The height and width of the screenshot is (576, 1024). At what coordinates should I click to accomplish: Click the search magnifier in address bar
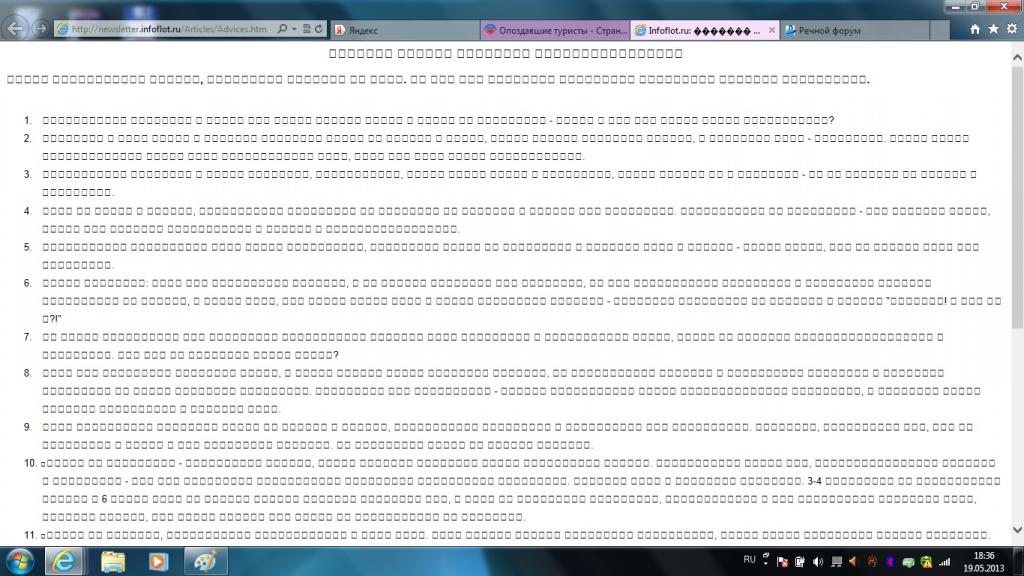[283, 30]
